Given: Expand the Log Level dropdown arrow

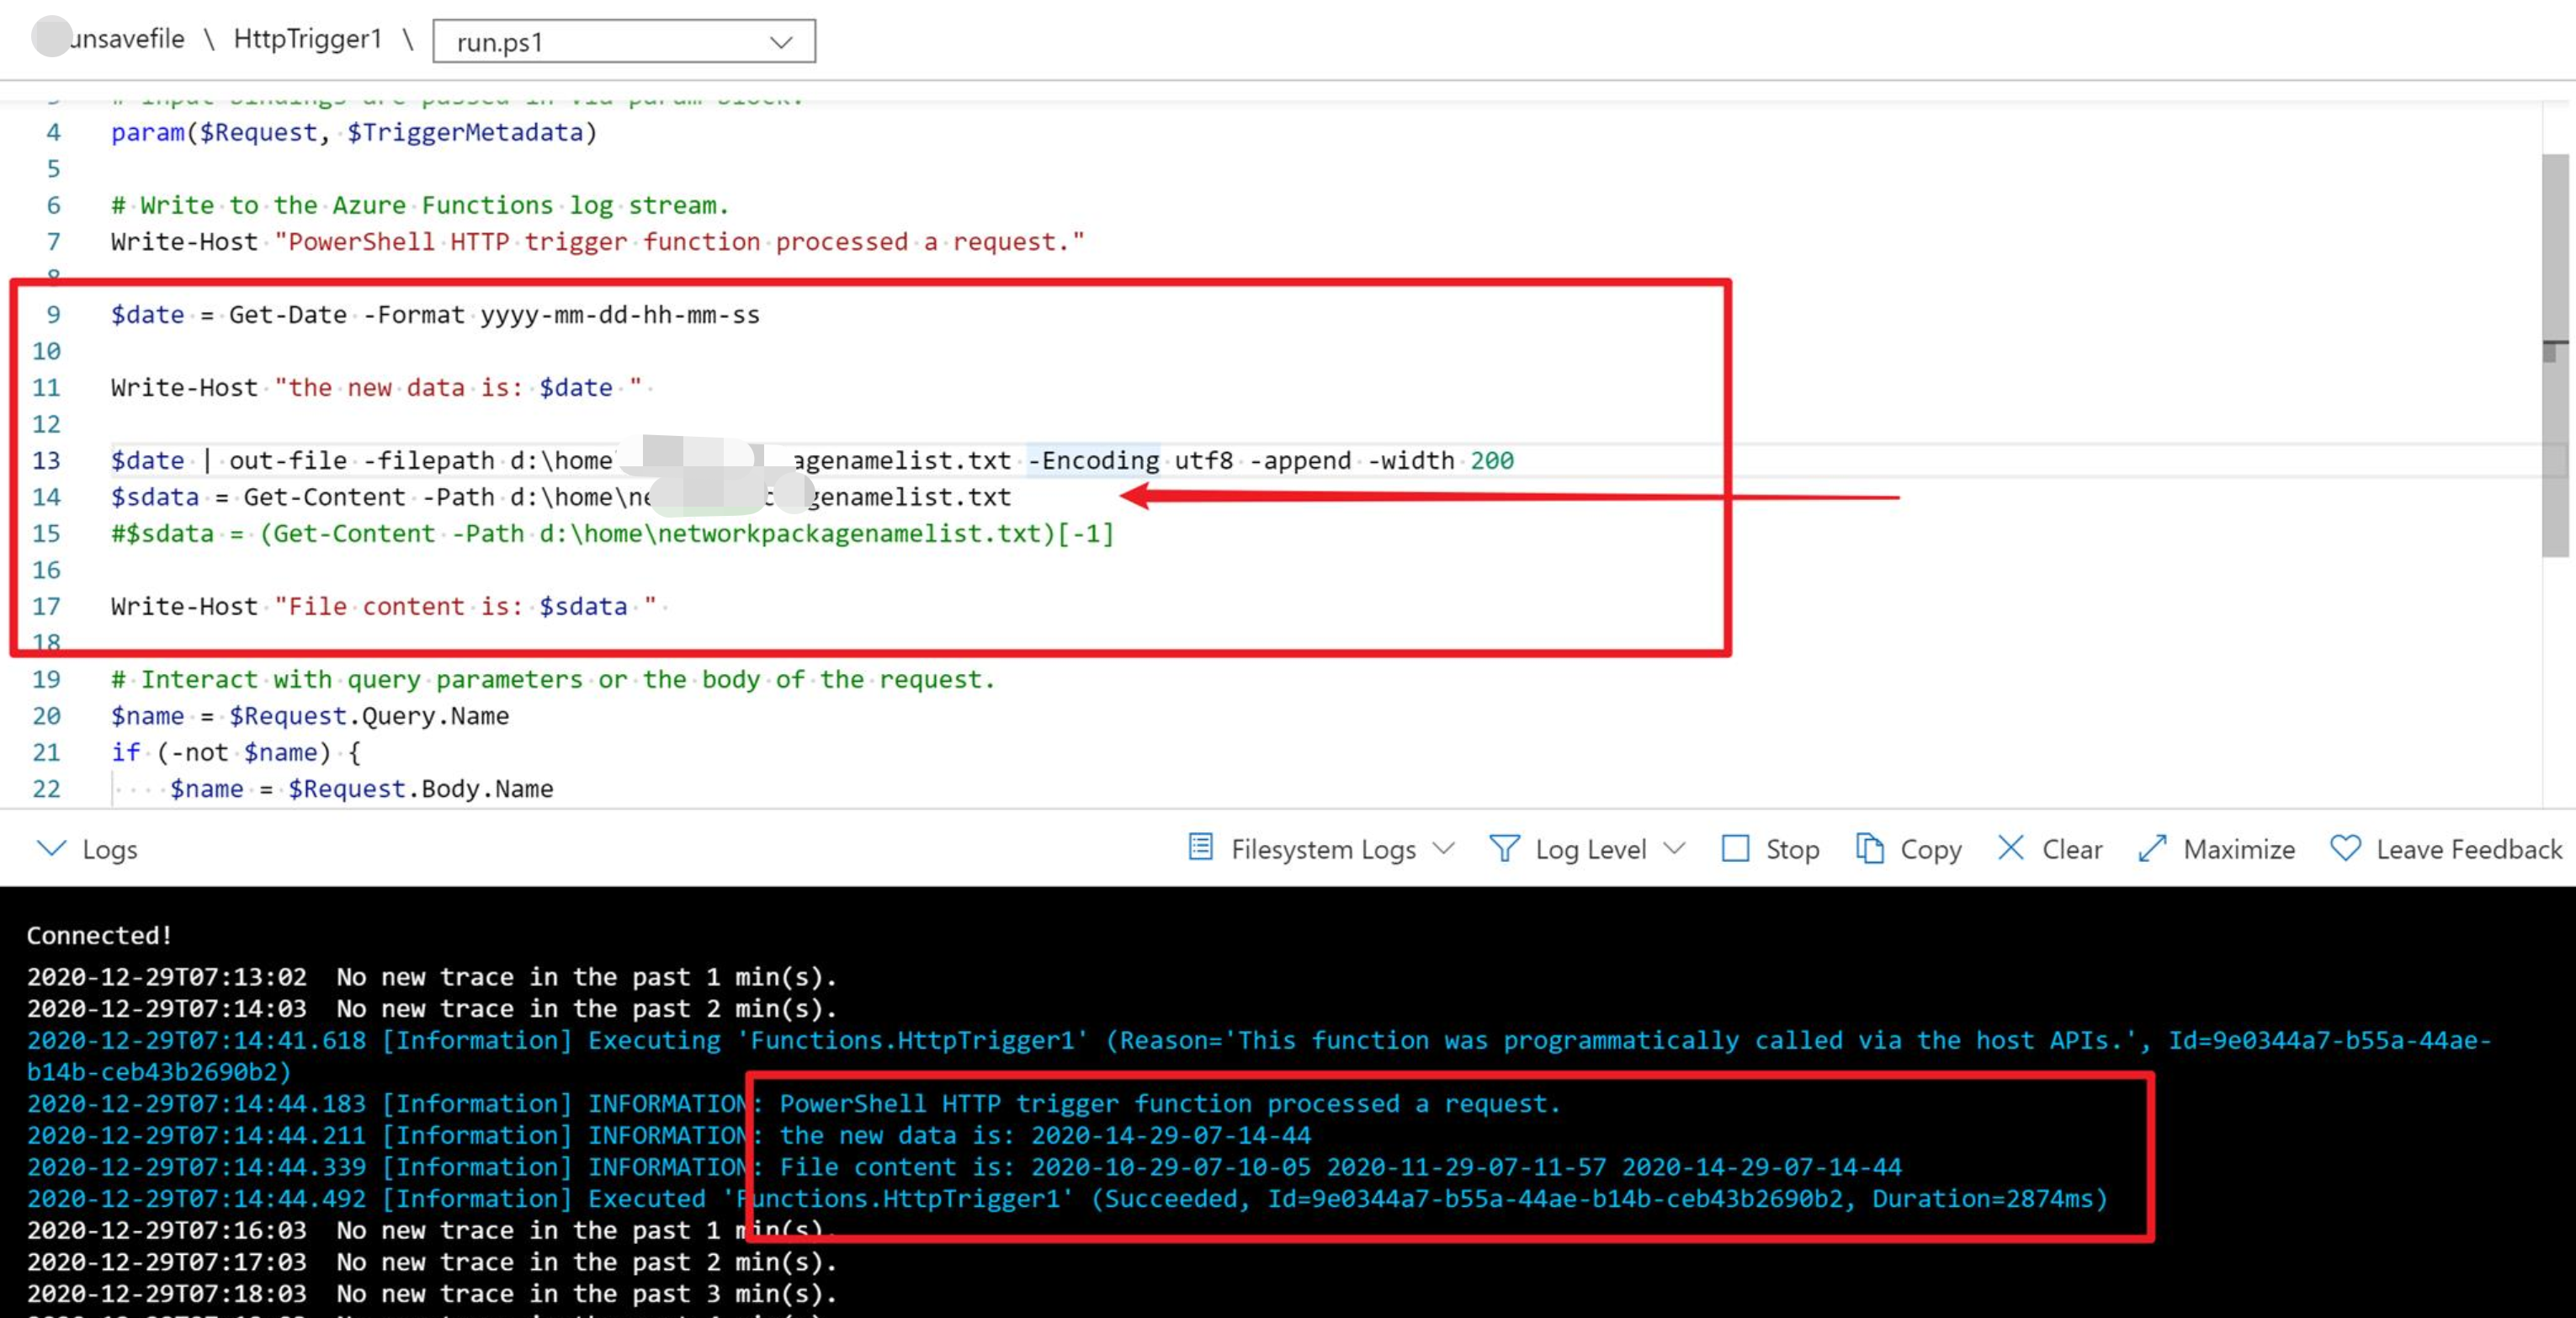Looking at the screenshot, I should [1674, 848].
